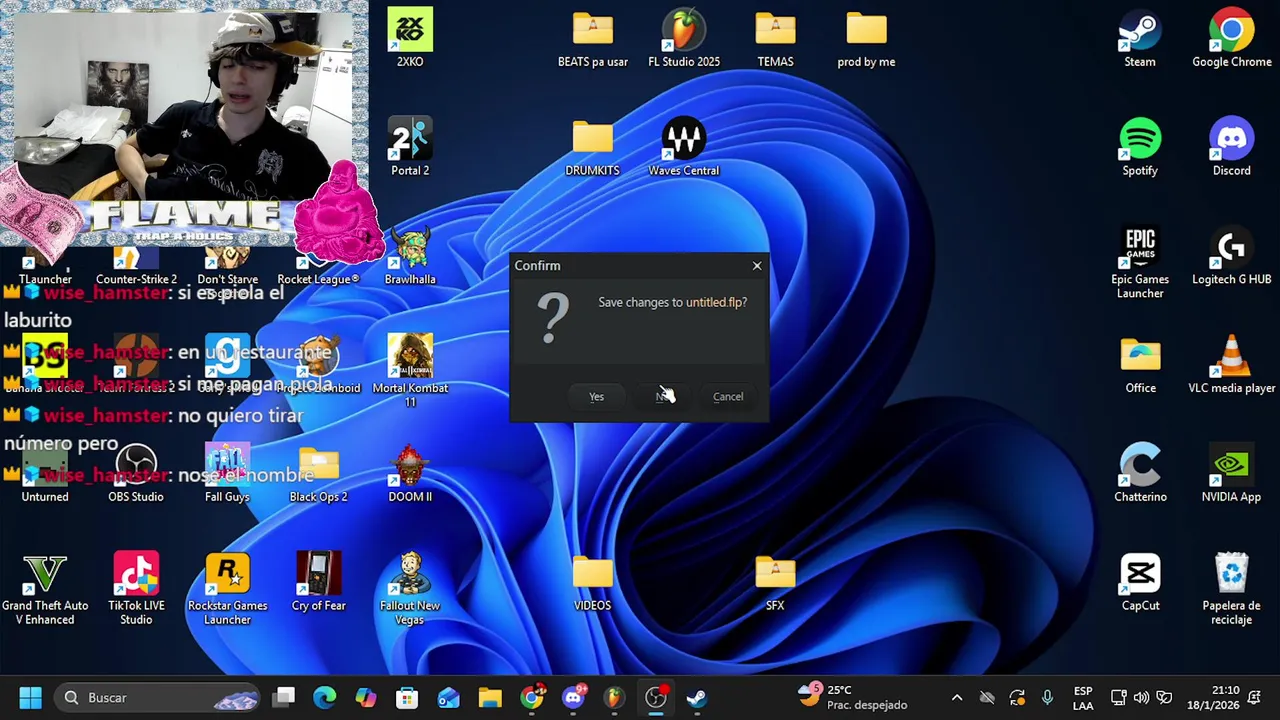Select the Portal 2 desktop icon

pos(410,147)
